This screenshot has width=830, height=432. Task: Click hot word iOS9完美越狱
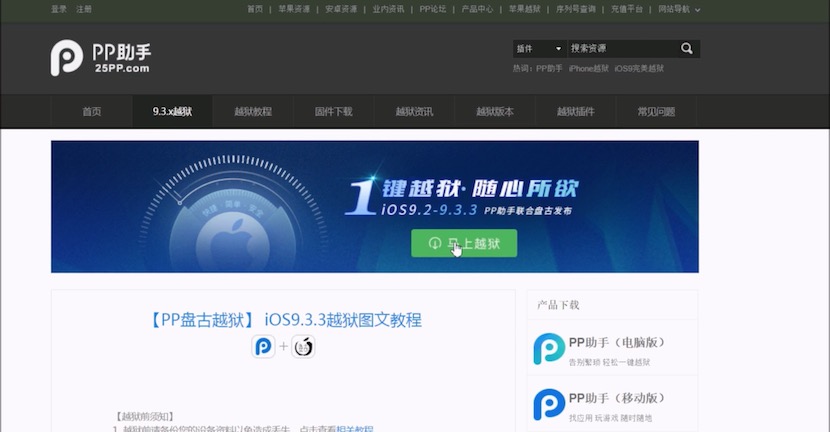tap(639, 68)
